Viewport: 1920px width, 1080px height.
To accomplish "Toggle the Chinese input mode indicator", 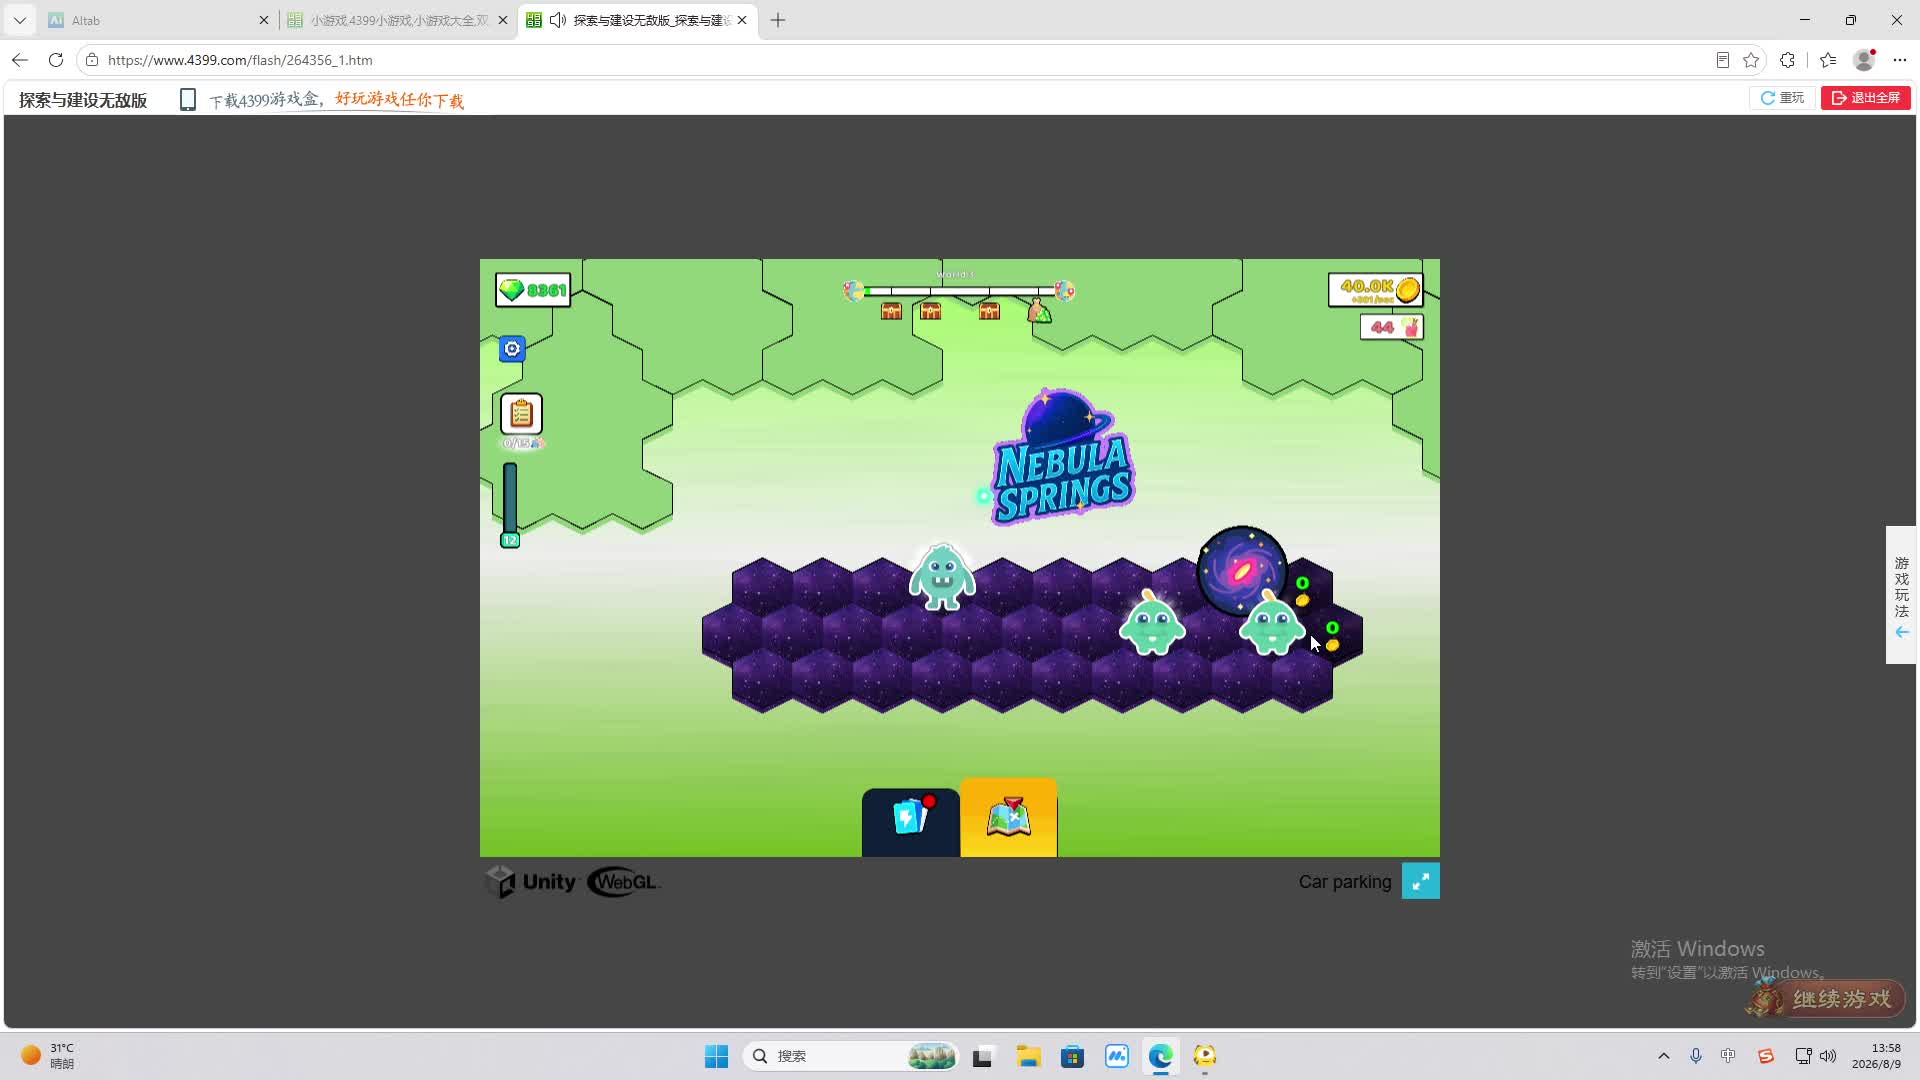I will click(x=1728, y=1056).
